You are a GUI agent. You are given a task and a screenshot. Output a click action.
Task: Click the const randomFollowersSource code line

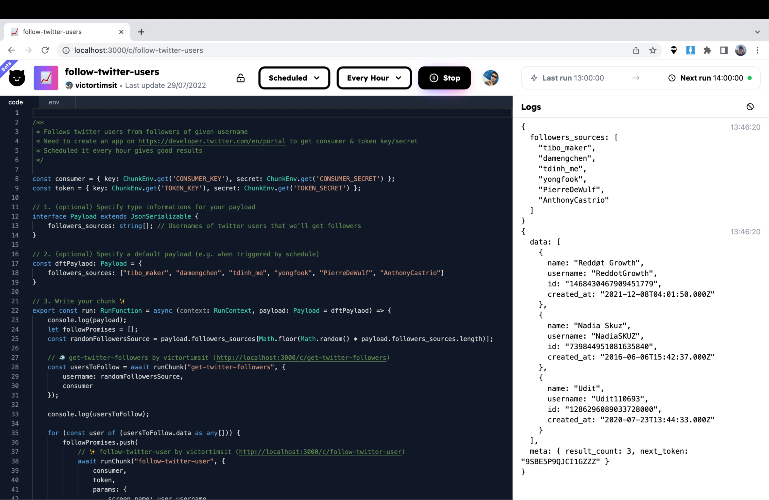tap(270, 339)
